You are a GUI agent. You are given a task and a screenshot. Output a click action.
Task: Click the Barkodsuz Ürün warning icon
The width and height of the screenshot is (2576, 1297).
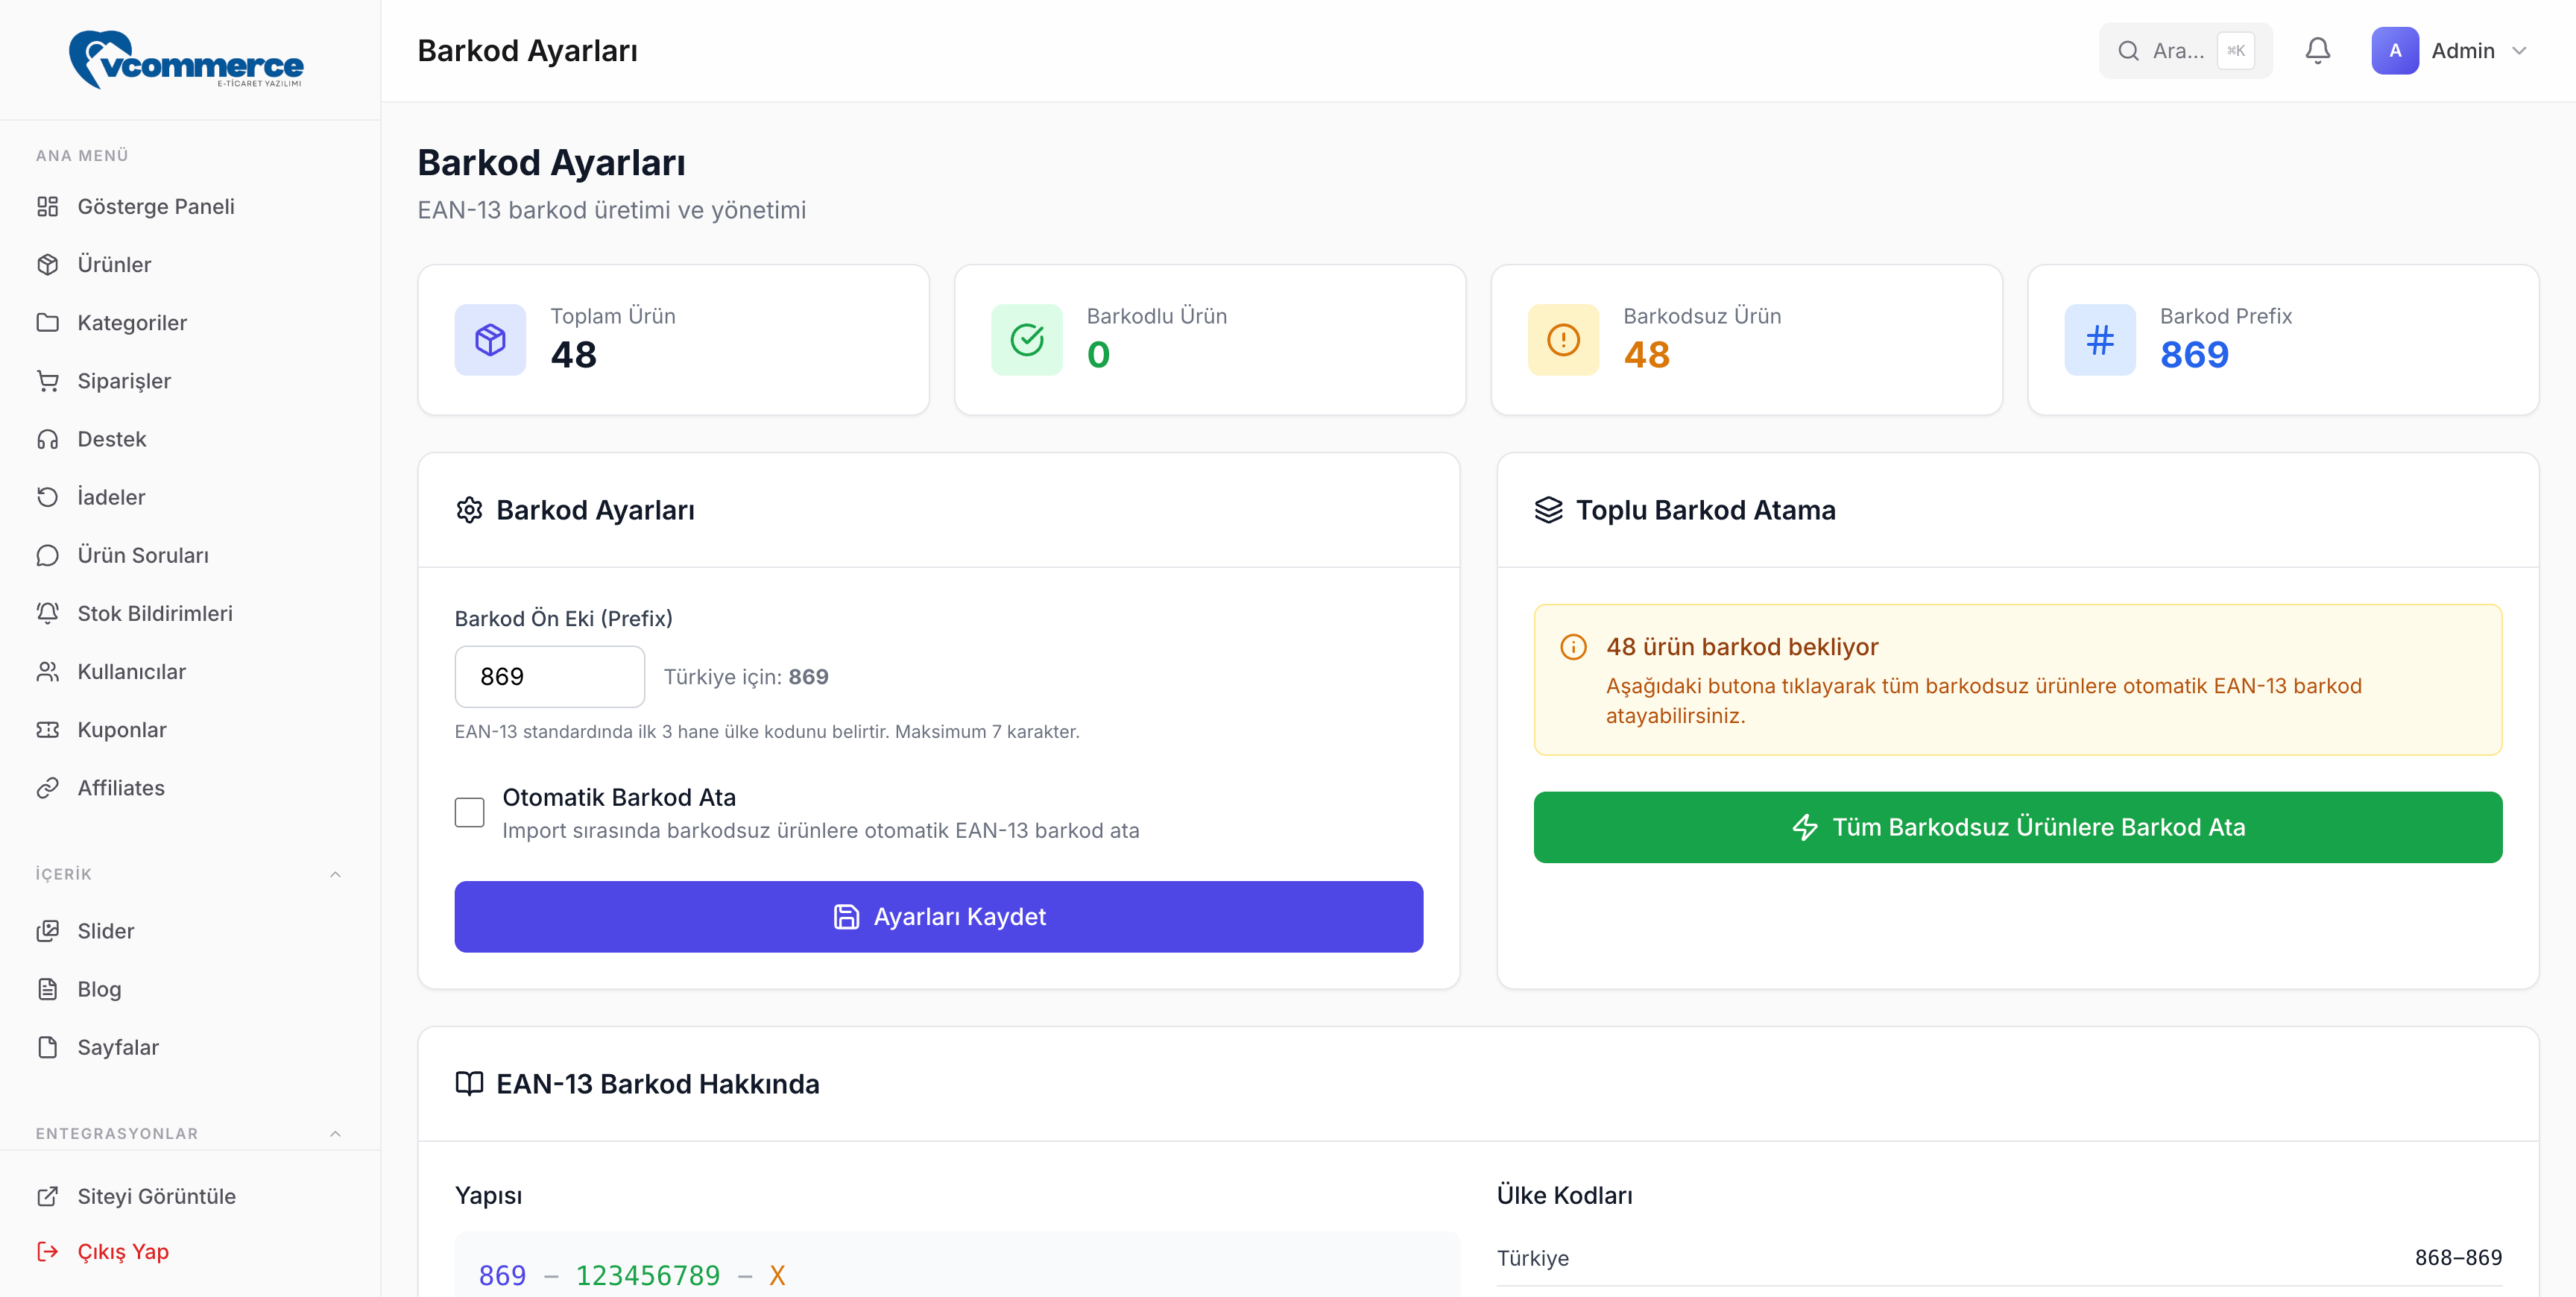[1563, 340]
